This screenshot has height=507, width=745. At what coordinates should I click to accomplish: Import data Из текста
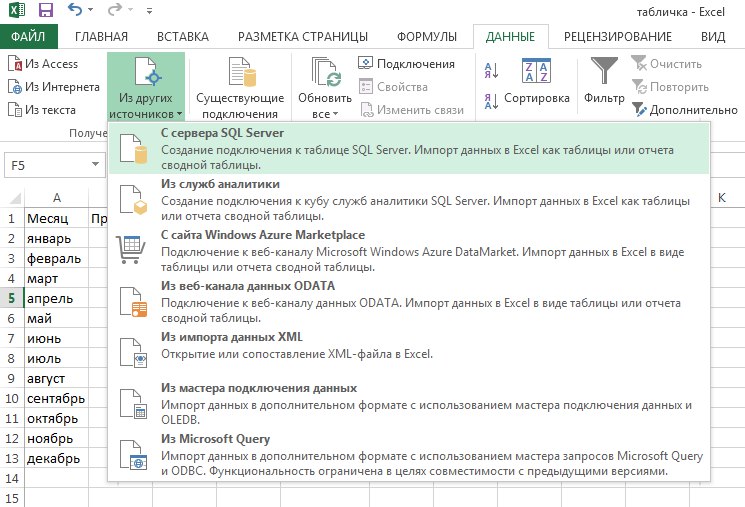point(42,110)
